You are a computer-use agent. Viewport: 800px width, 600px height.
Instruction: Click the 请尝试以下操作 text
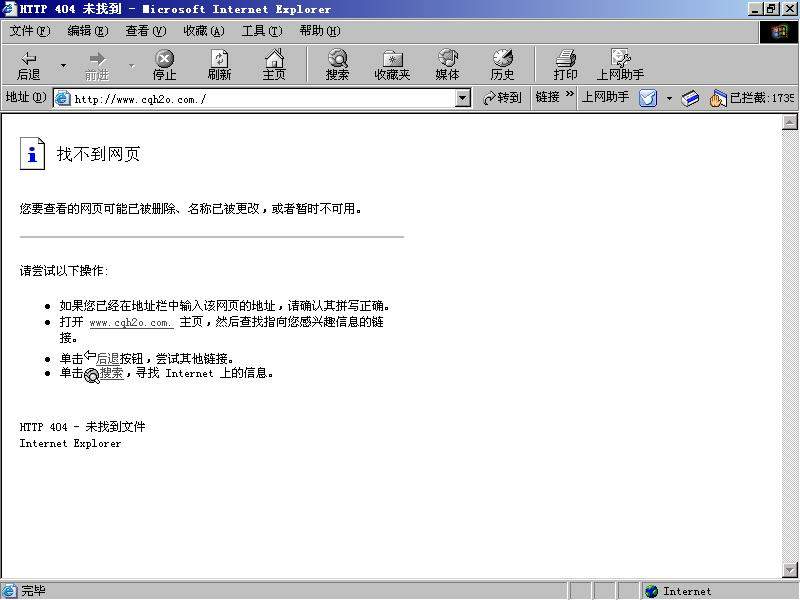click(x=64, y=270)
